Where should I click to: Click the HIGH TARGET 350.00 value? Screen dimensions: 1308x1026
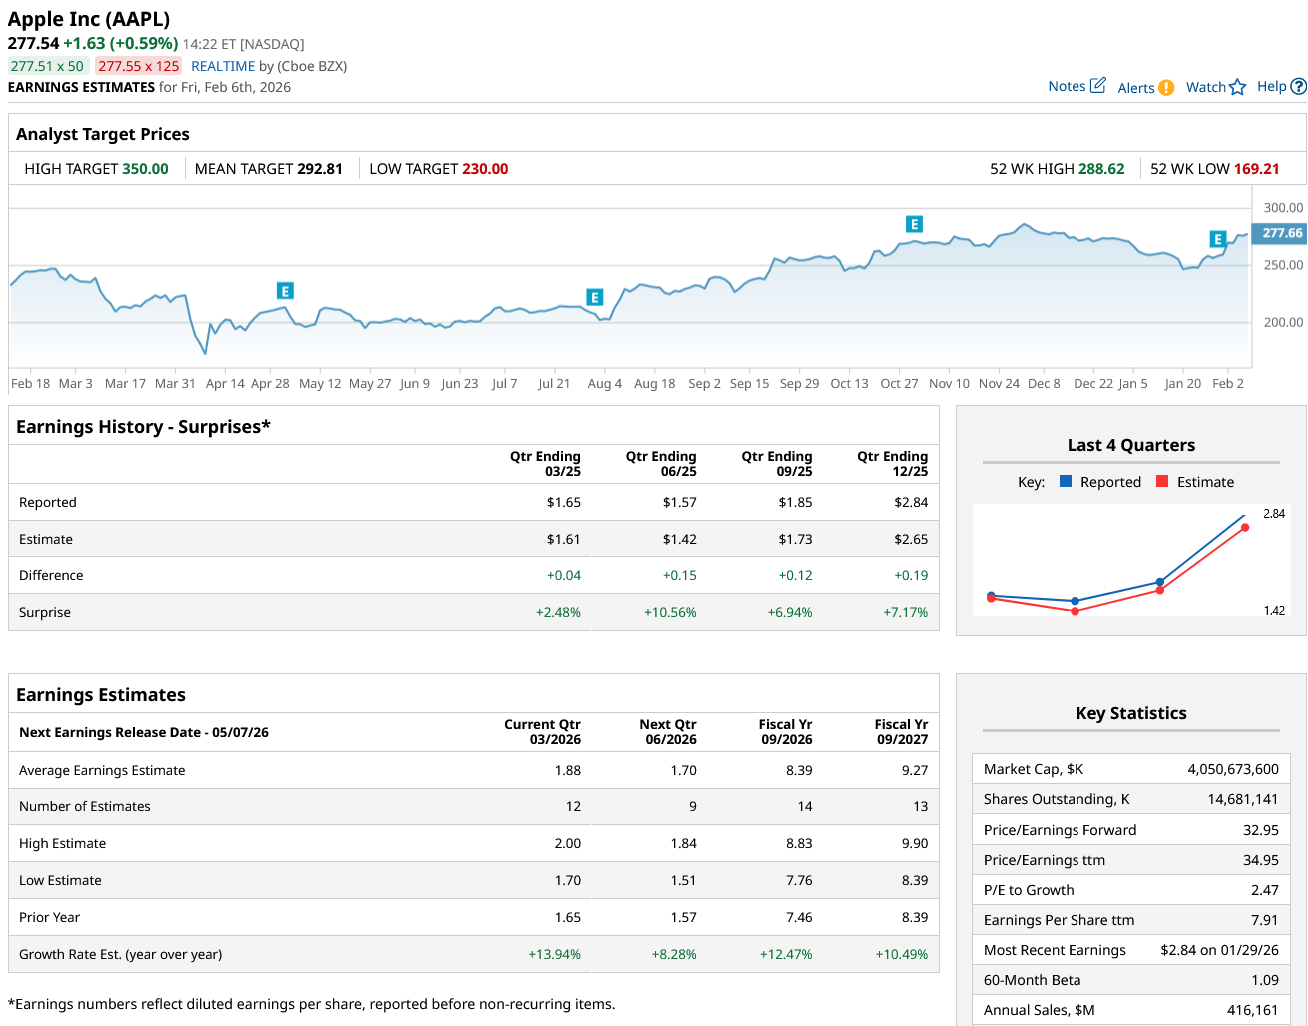click(x=145, y=169)
